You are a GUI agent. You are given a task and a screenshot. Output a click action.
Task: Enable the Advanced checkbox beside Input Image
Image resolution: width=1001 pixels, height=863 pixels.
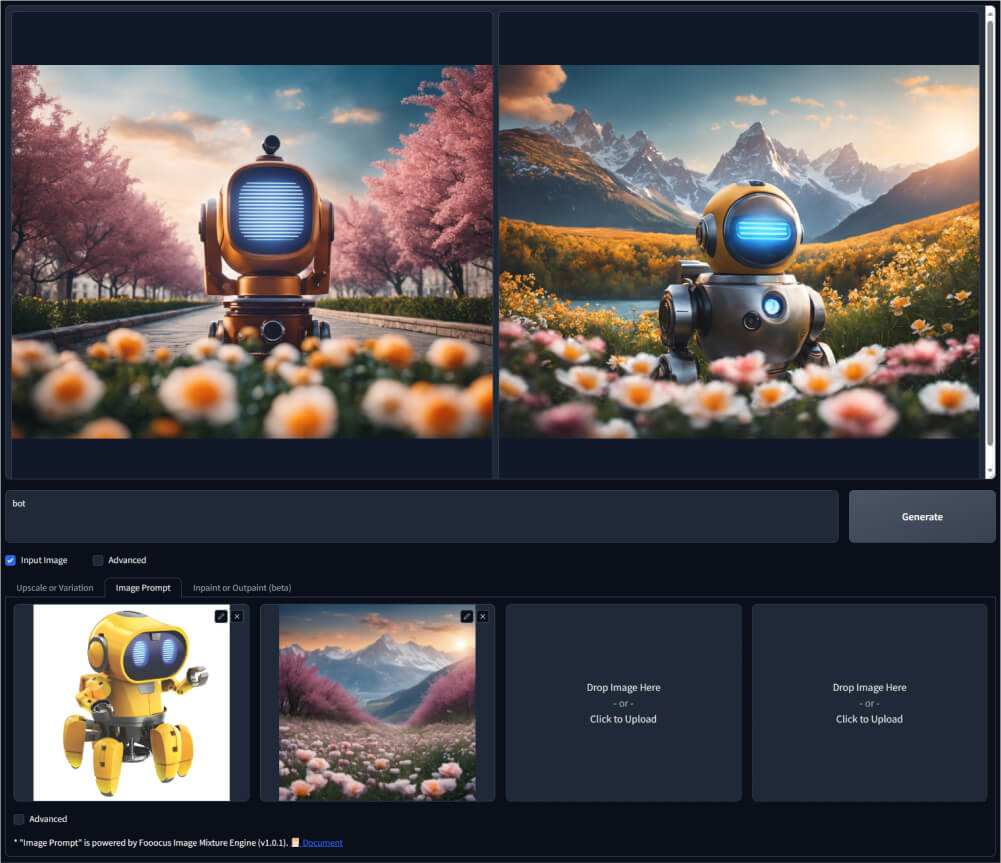click(98, 560)
